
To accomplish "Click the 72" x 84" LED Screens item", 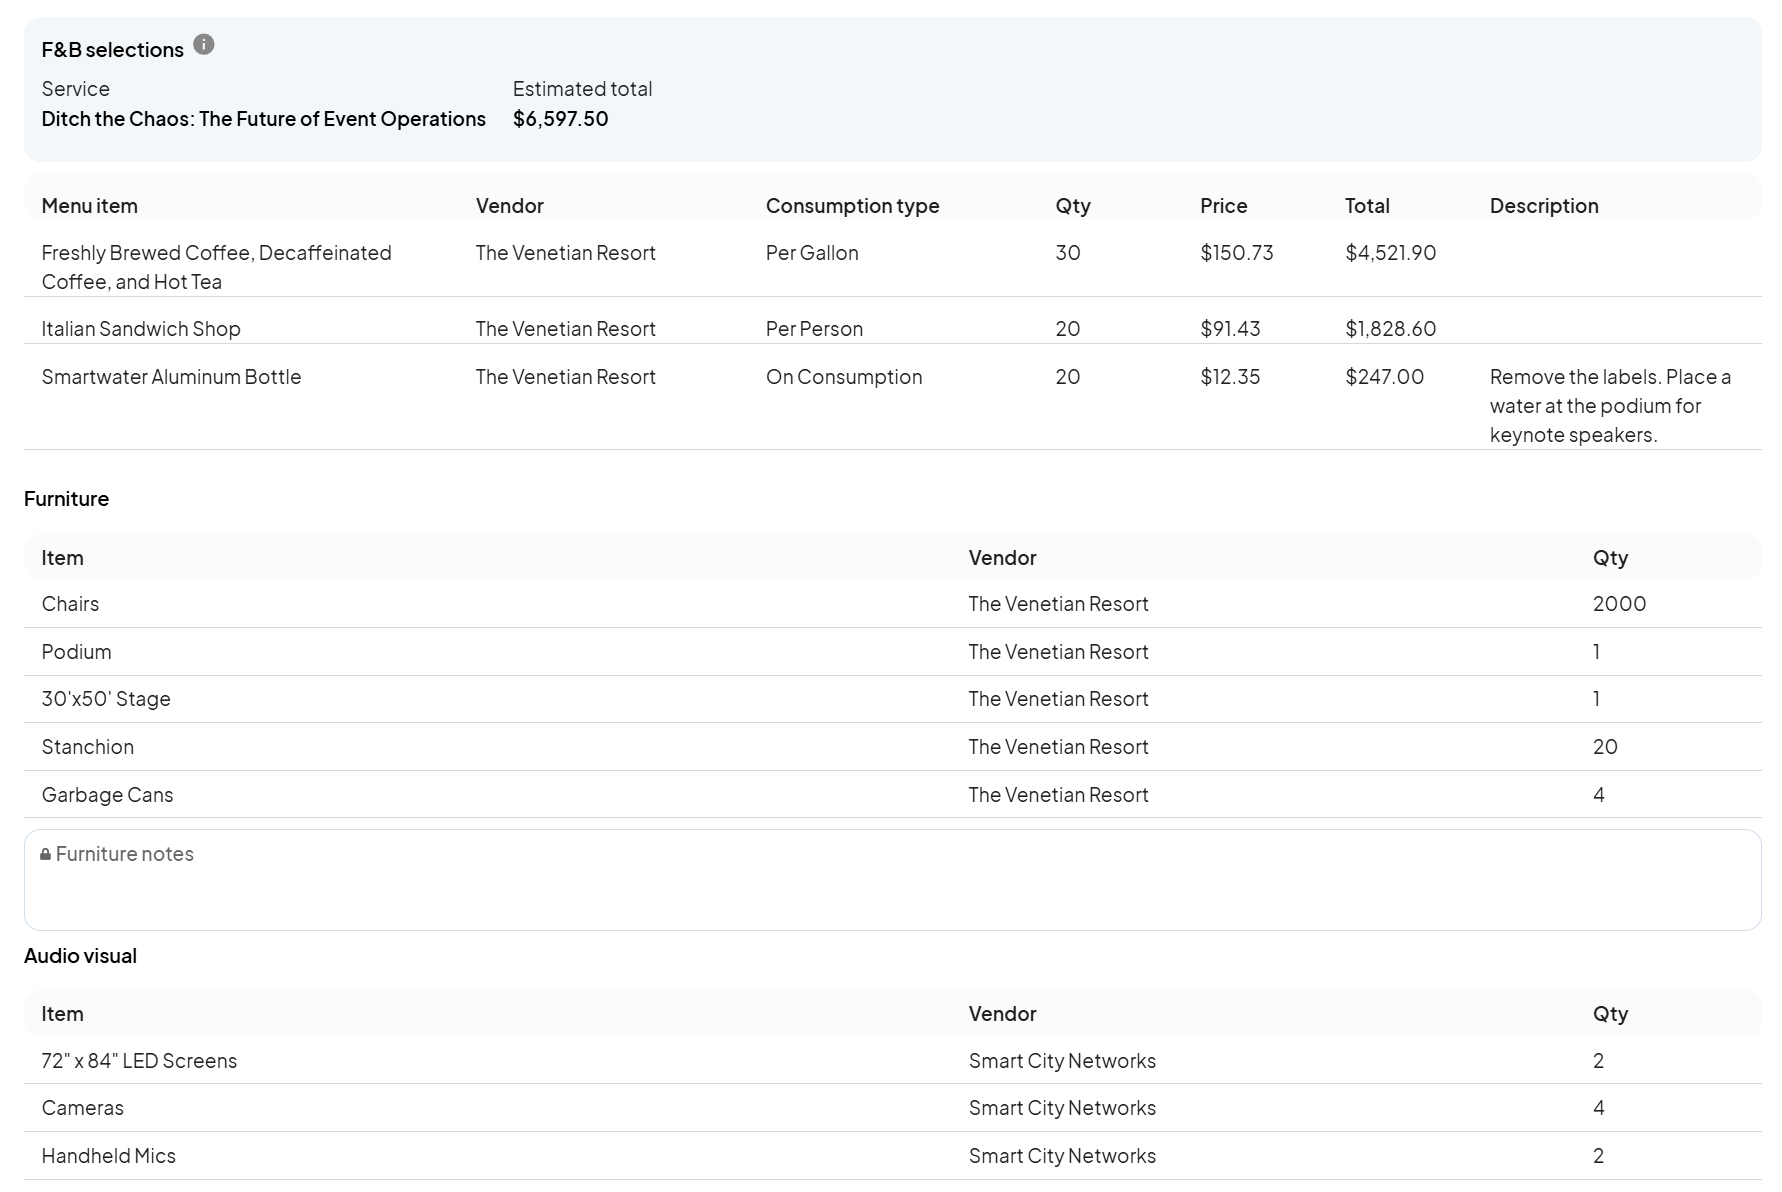I will [x=139, y=1061].
